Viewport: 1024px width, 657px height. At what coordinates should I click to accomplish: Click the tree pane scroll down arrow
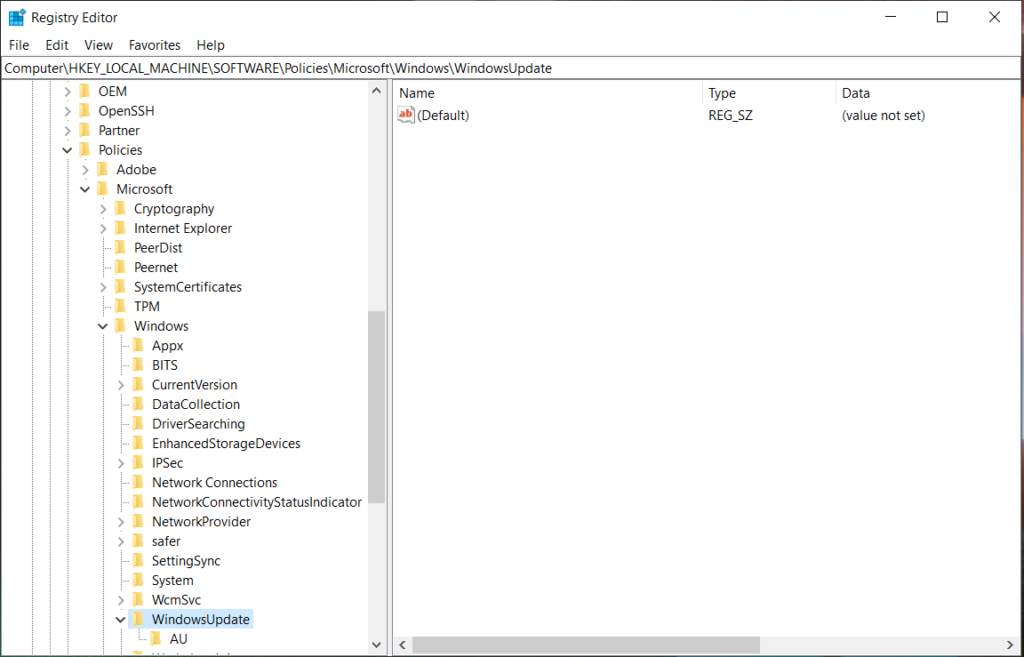pyautogui.click(x=377, y=645)
